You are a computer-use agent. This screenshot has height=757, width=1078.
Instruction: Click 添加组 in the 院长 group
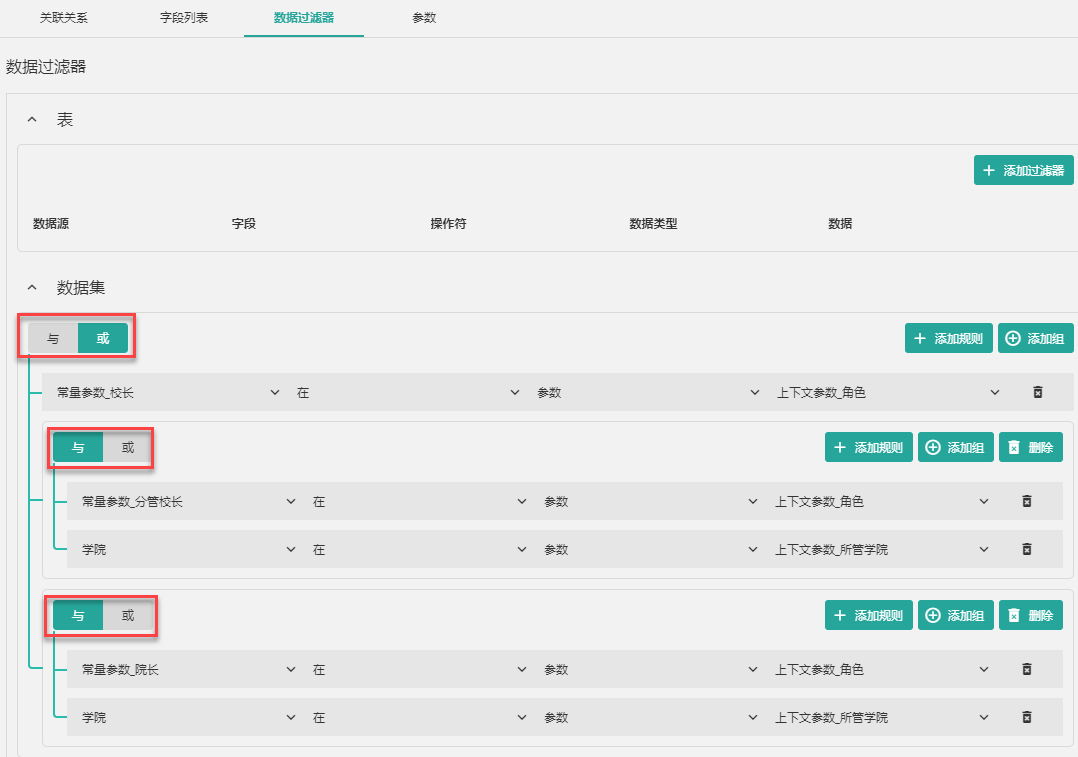(x=955, y=615)
